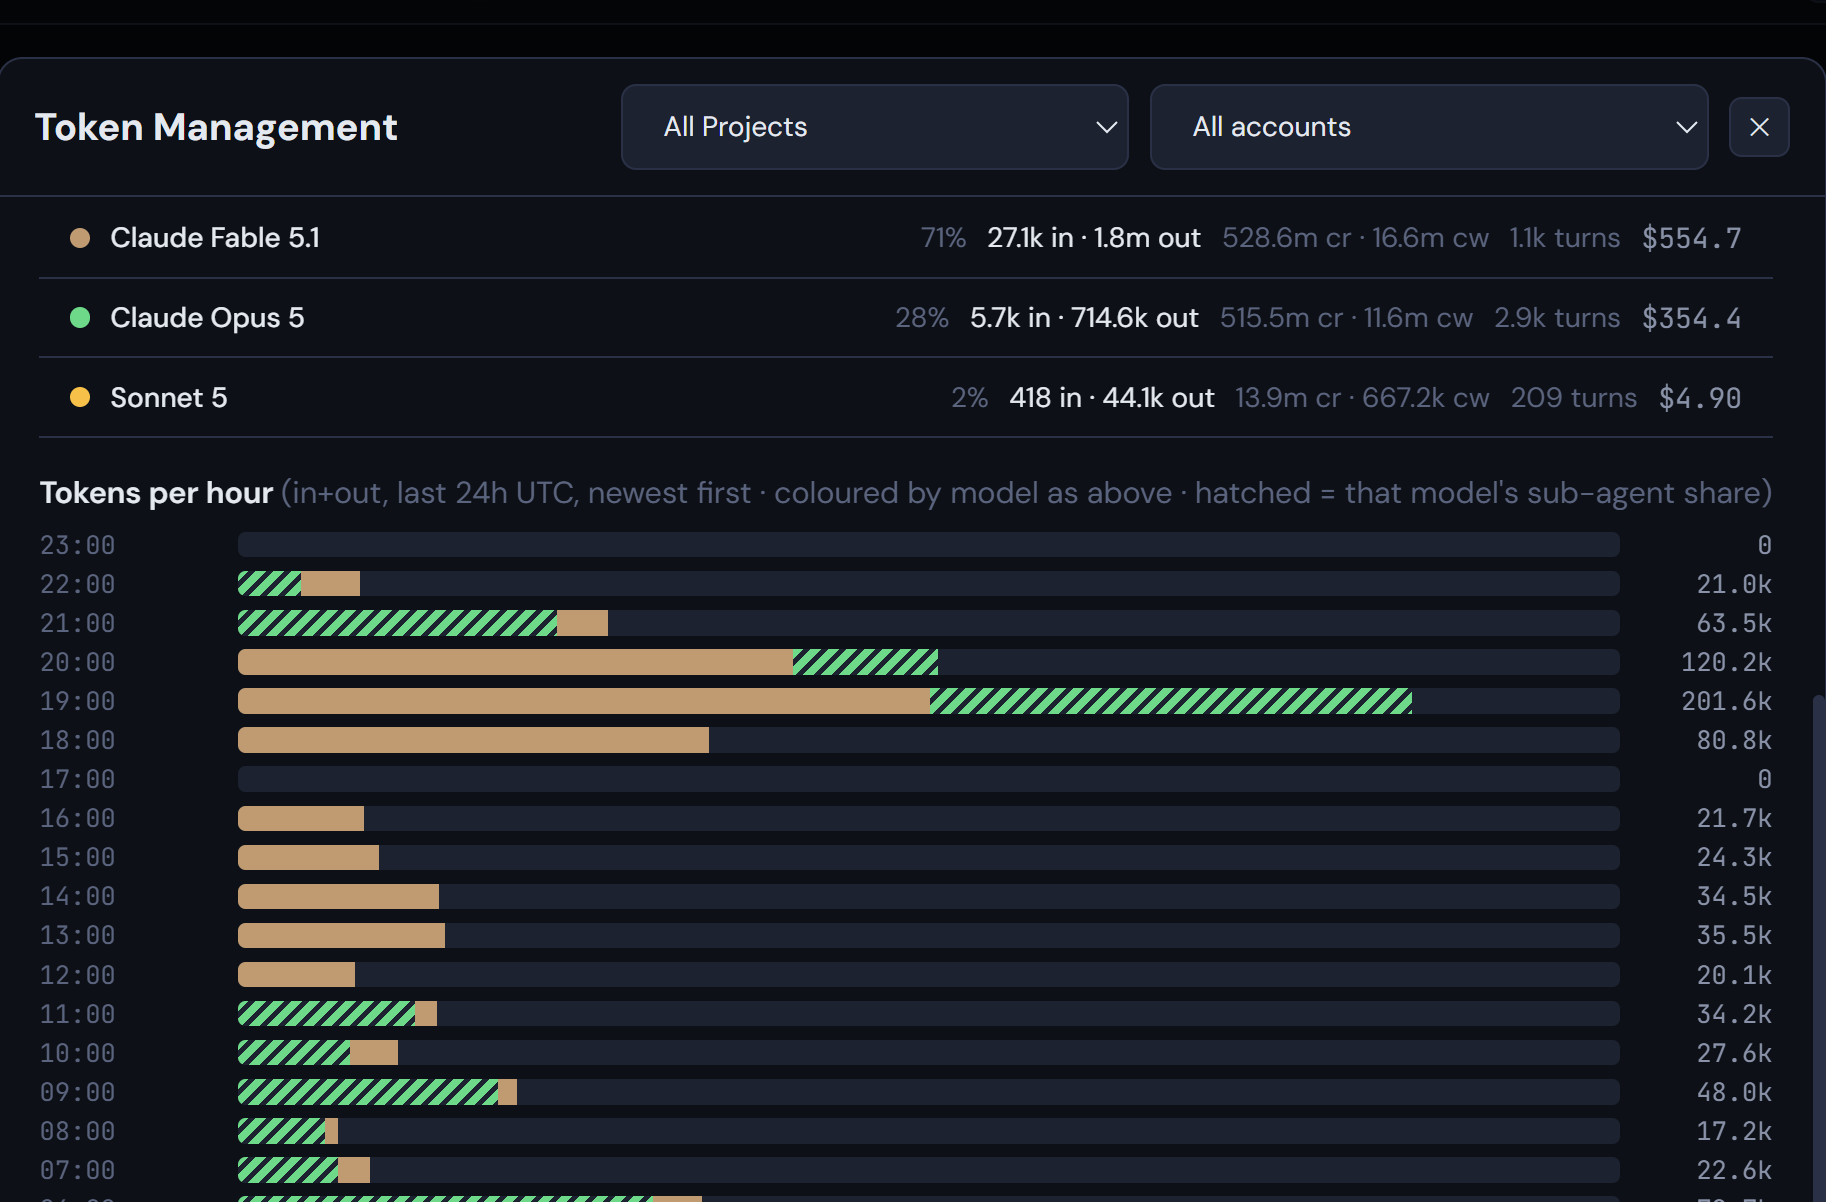Click the 1.1k turns value
This screenshot has height=1202, width=1826.
tap(1565, 238)
